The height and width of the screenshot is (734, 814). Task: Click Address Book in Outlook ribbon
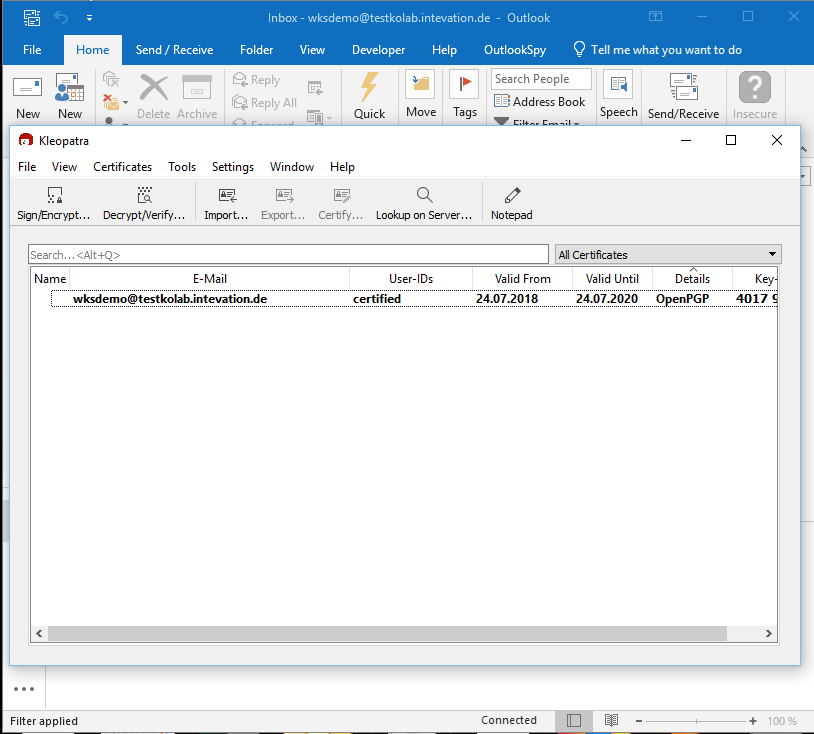click(x=540, y=101)
